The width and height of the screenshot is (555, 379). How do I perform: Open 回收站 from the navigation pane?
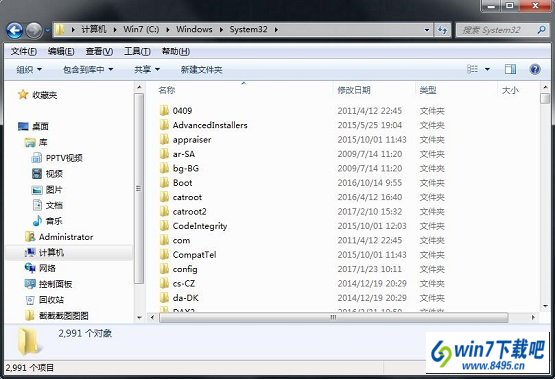pos(44,300)
